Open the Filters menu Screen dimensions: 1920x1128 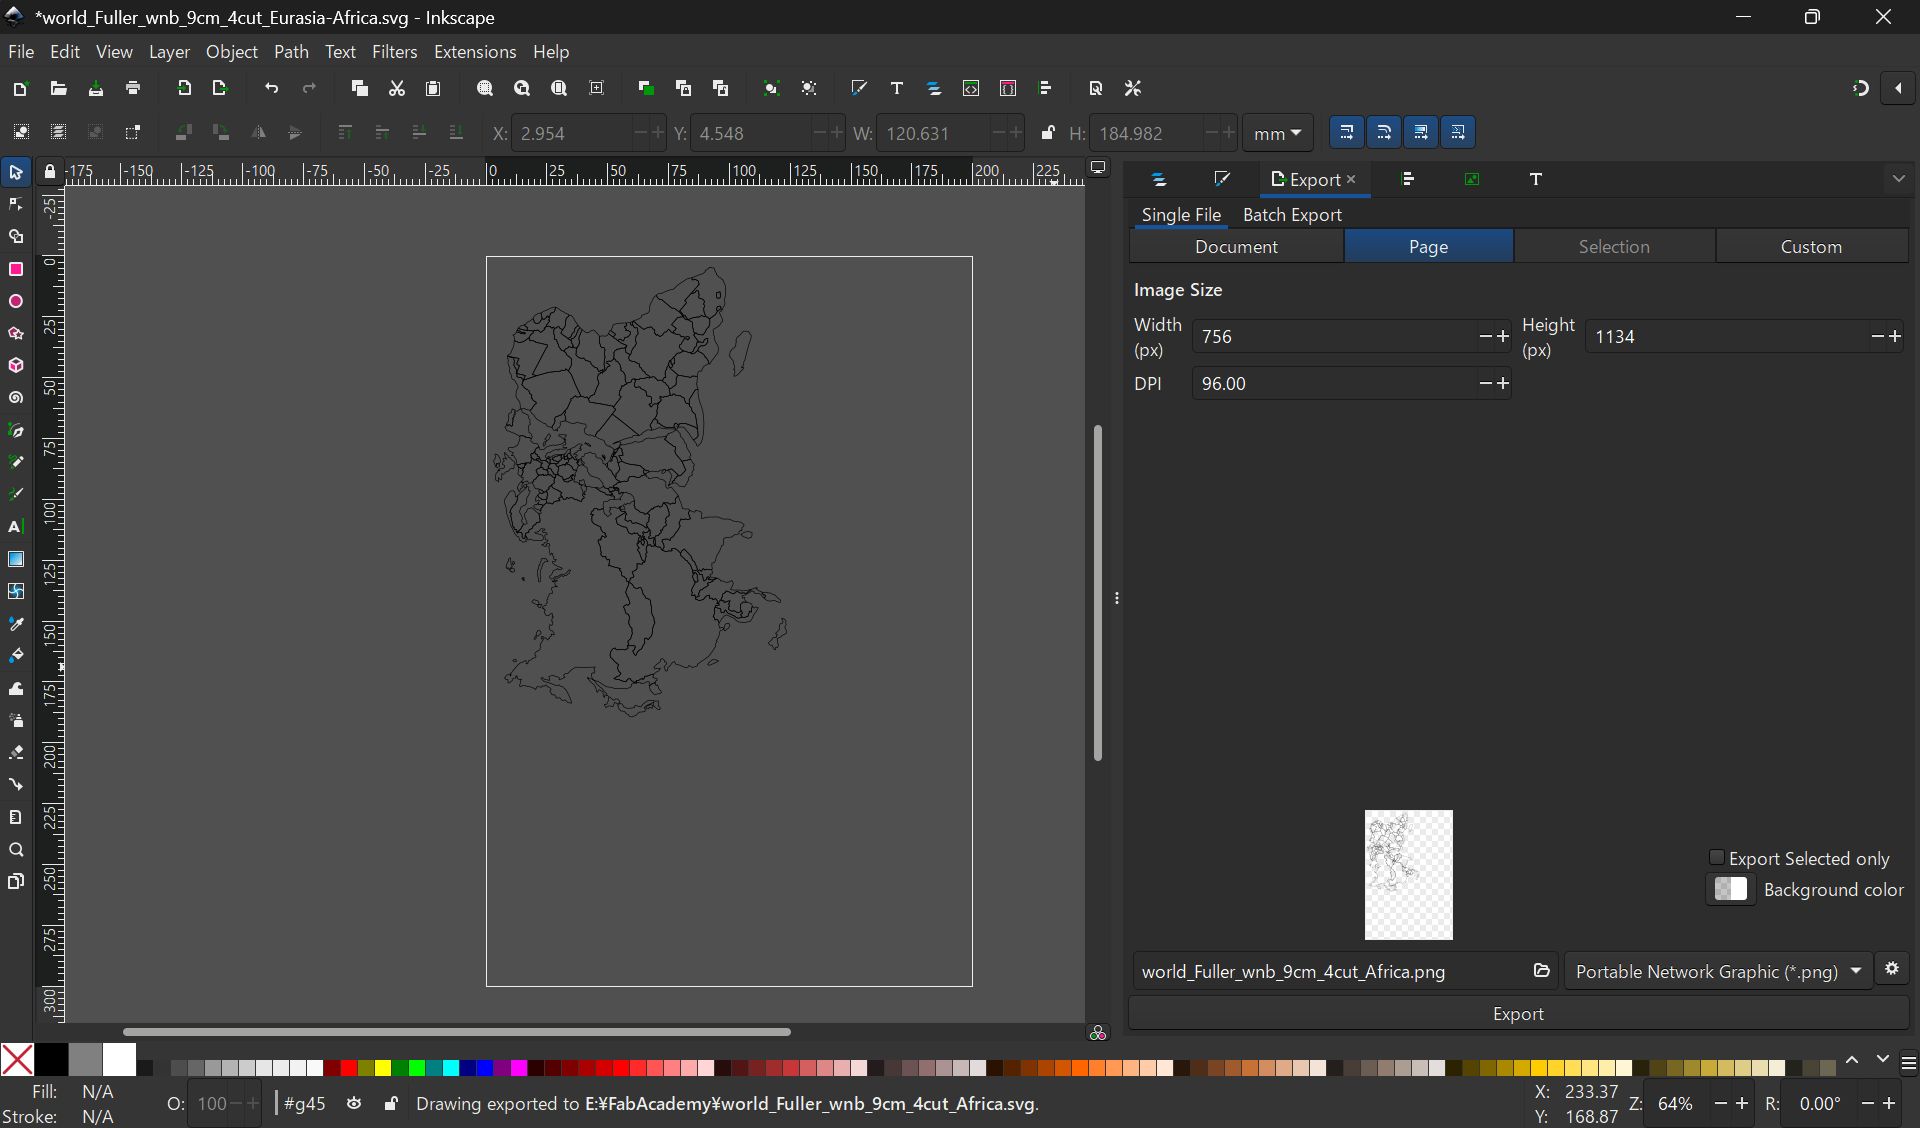point(395,52)
